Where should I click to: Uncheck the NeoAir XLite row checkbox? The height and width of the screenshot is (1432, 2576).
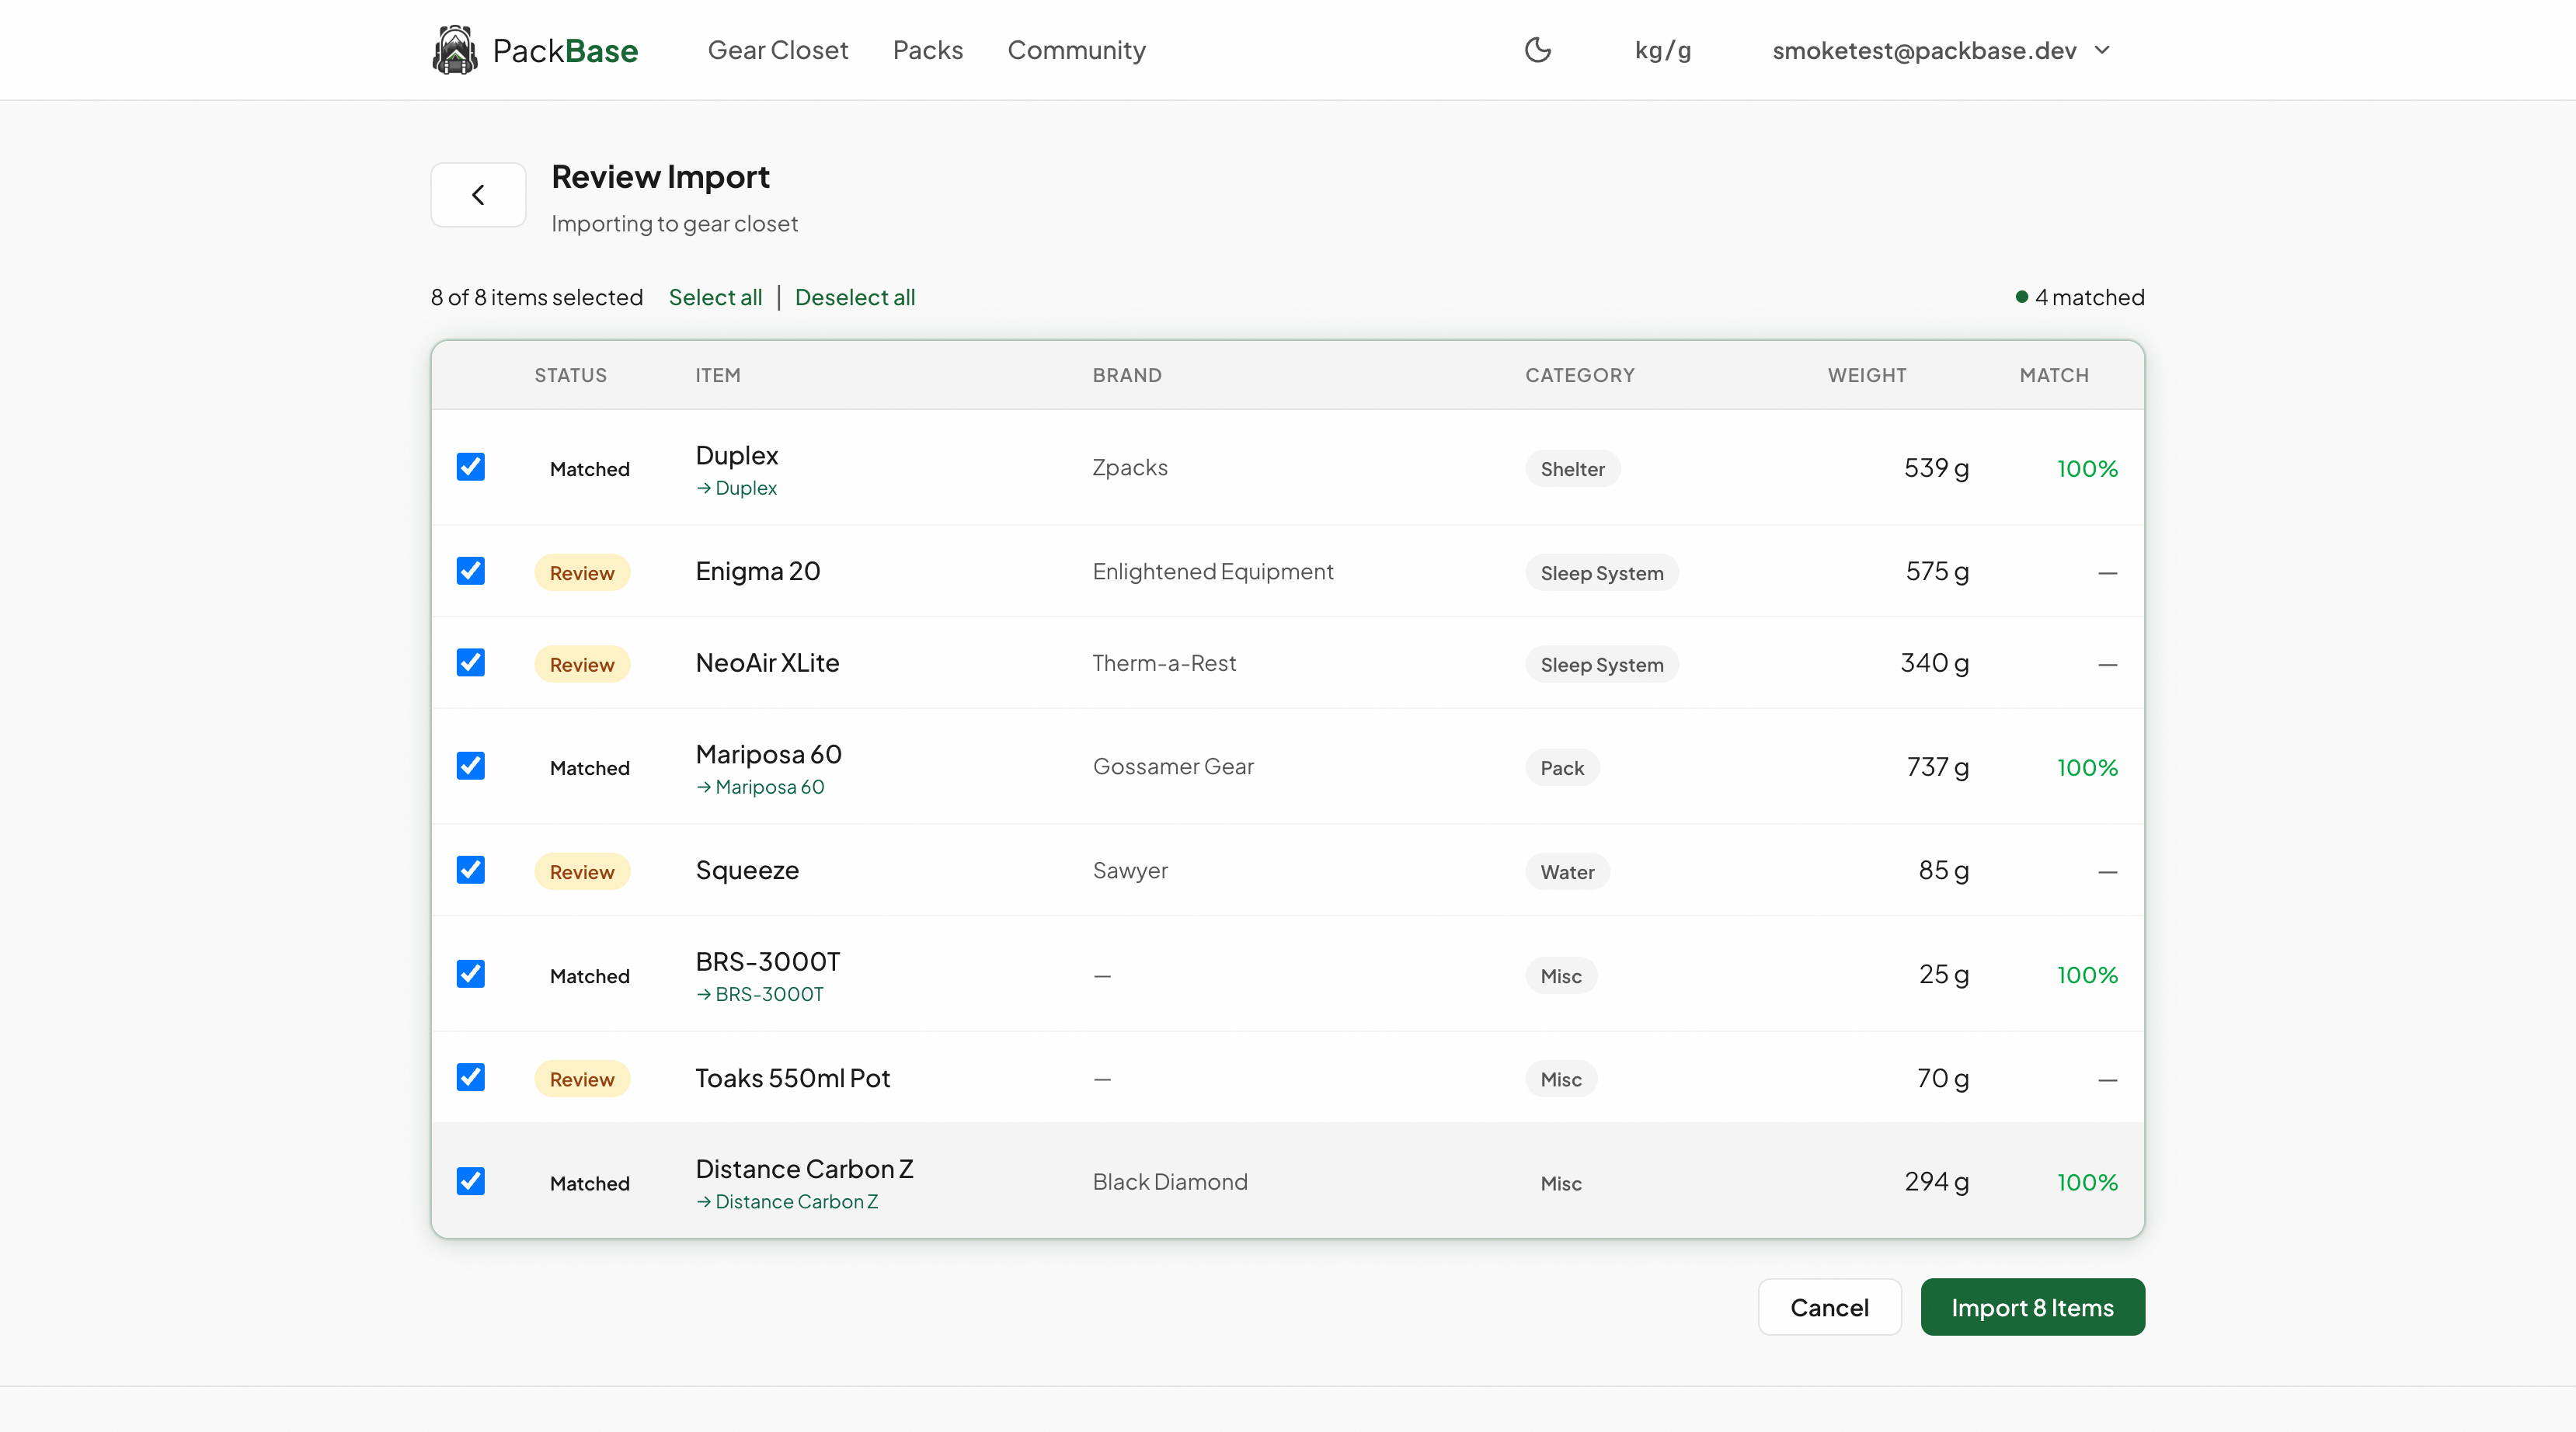471,663
